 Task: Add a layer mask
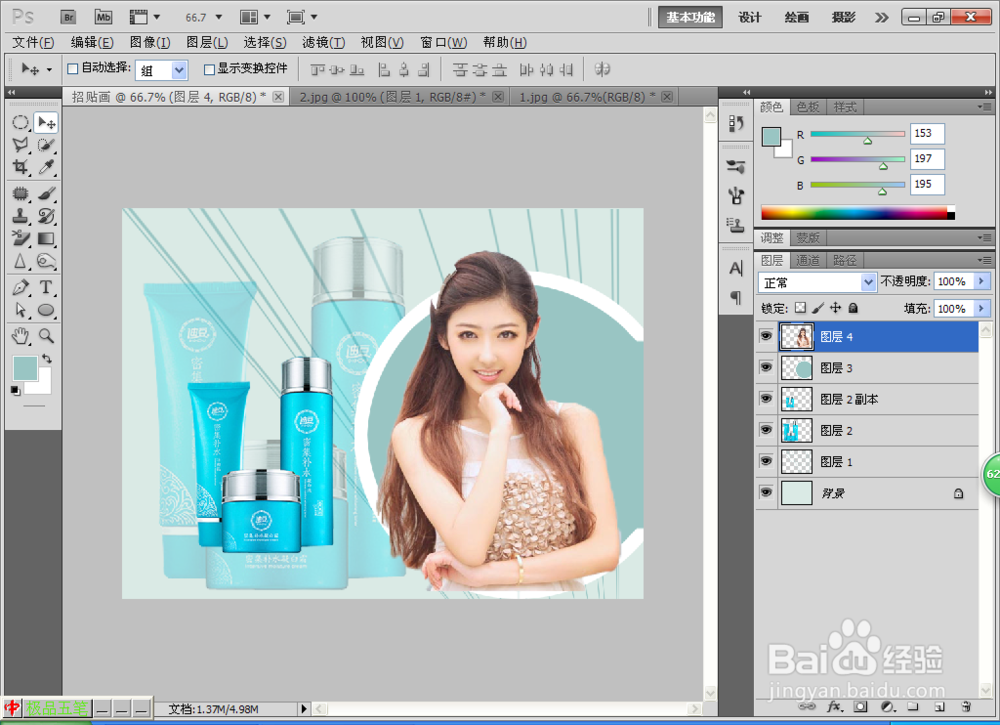(861, 707)
